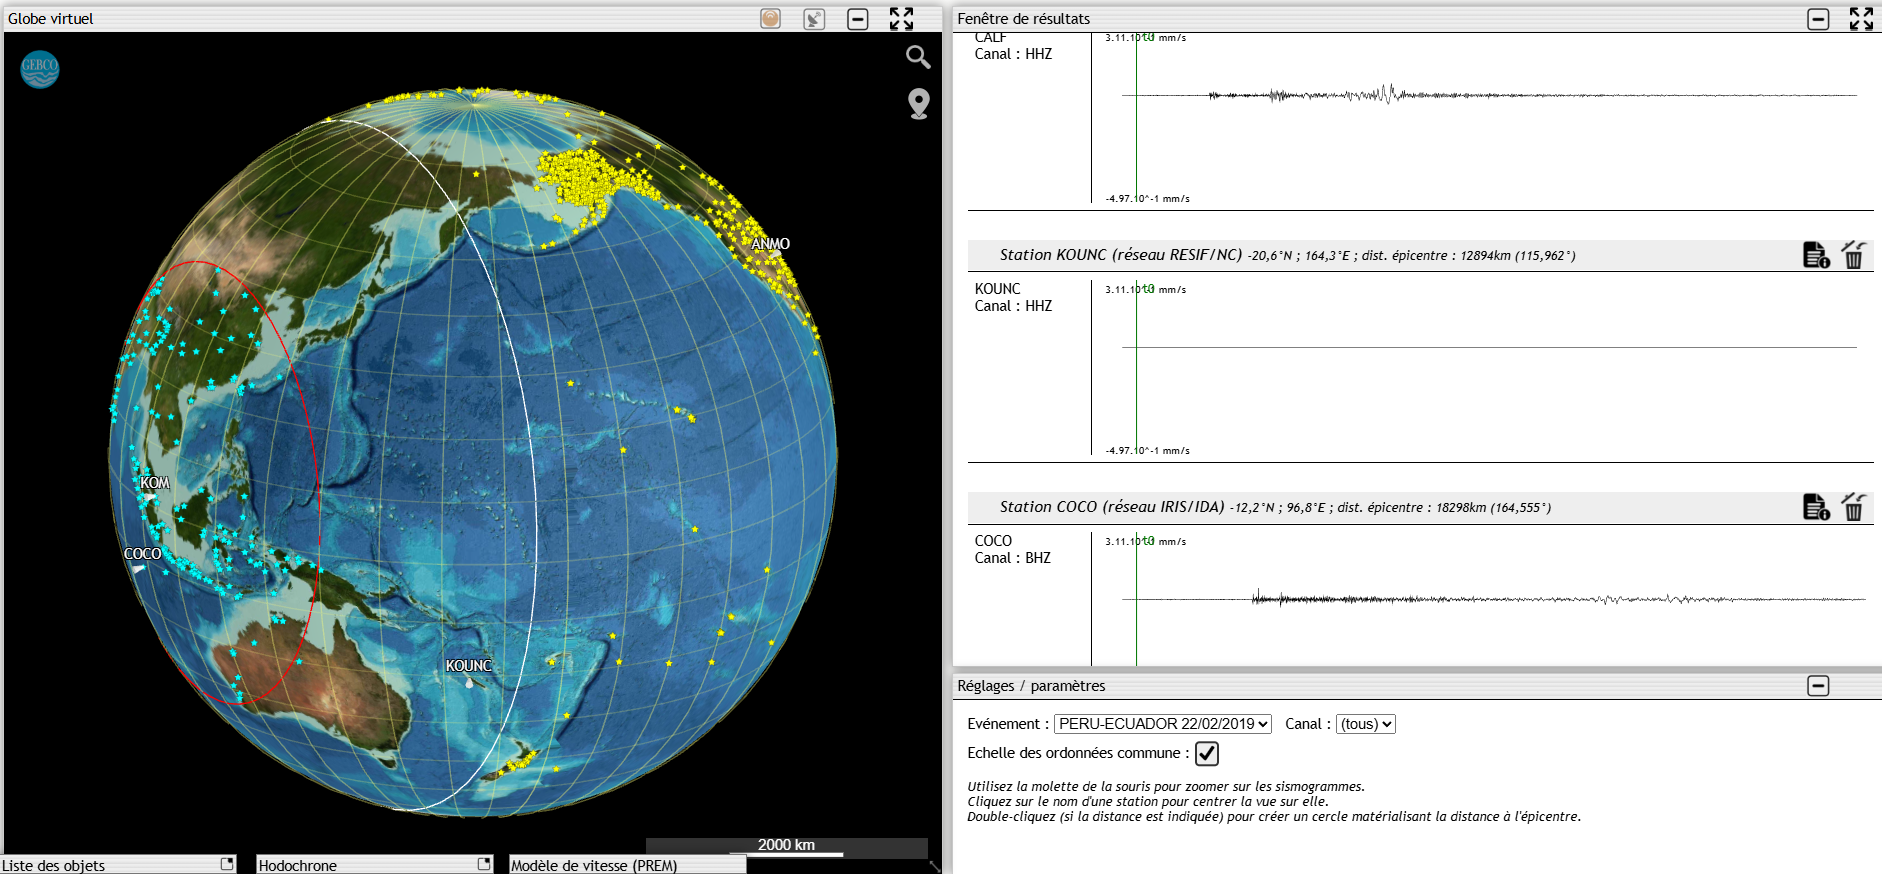
Task: Click the satellite dish stations icon
Action: click(x=814, y=19)
